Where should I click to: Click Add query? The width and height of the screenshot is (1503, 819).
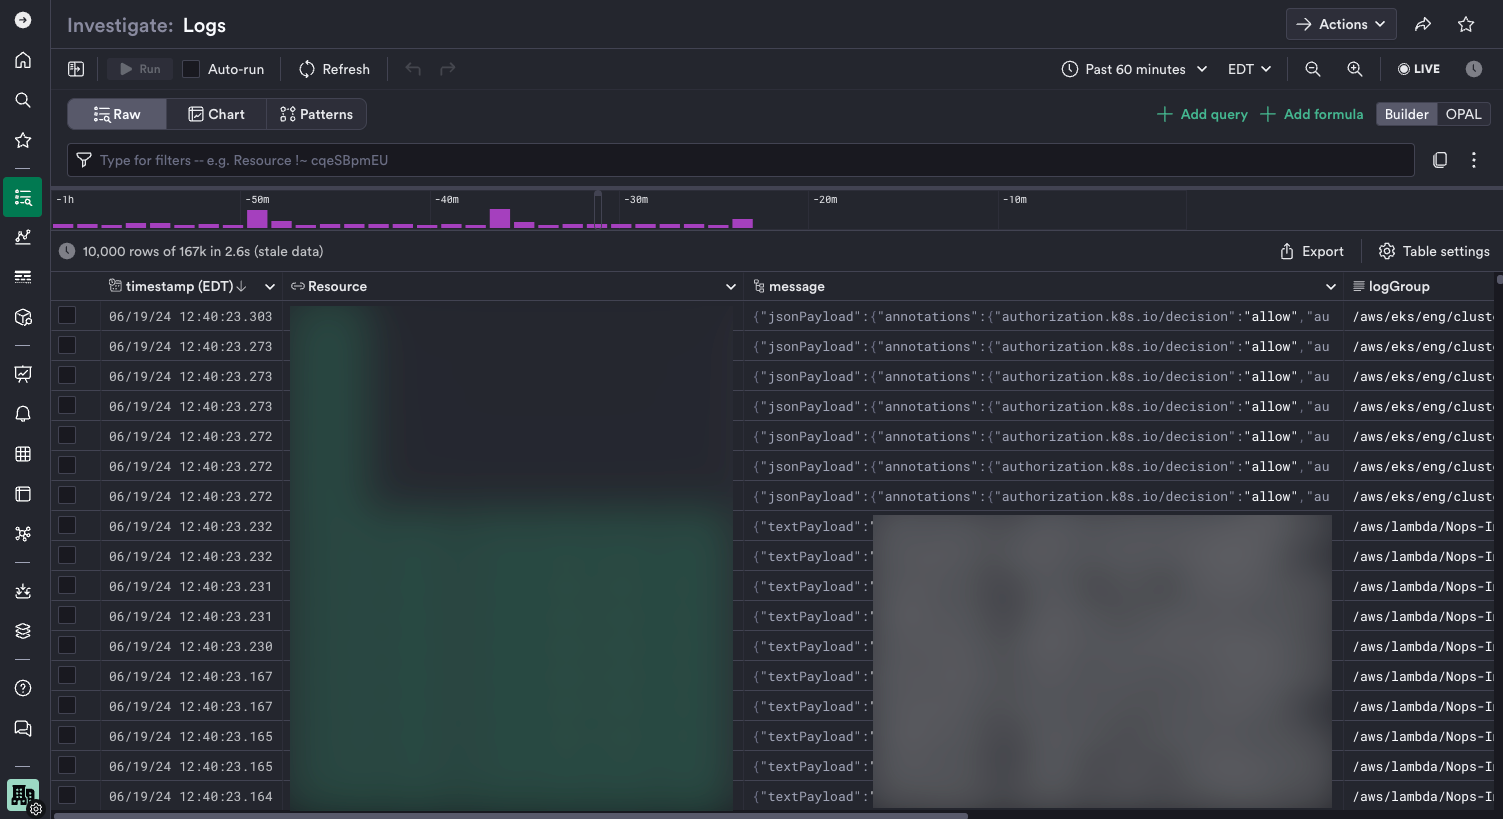tap(1202, 114)
